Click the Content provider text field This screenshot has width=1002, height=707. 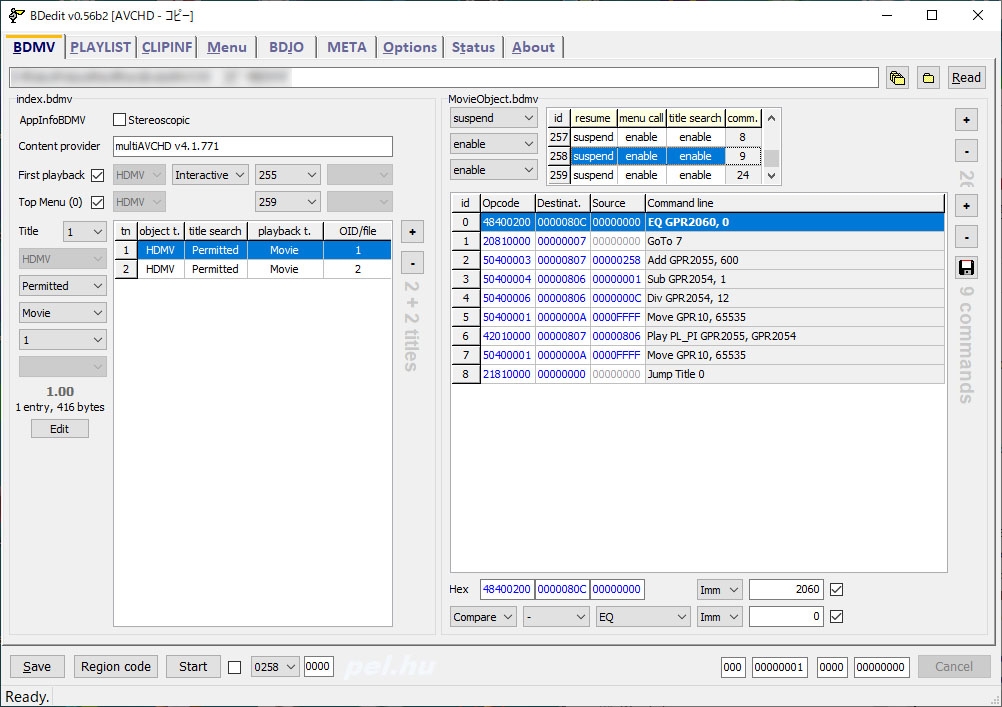click(x=252, y=146)
